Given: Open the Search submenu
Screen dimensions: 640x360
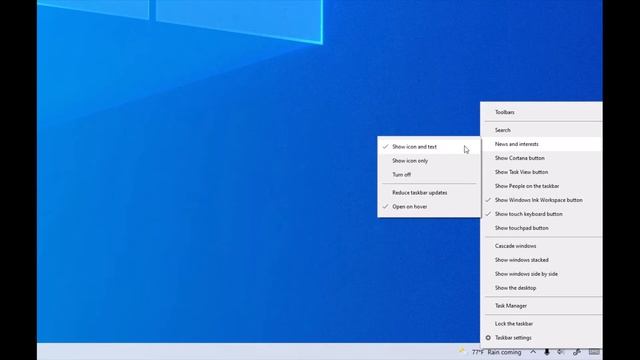Looking at the screenshot, I should click(x=542, y=130).
